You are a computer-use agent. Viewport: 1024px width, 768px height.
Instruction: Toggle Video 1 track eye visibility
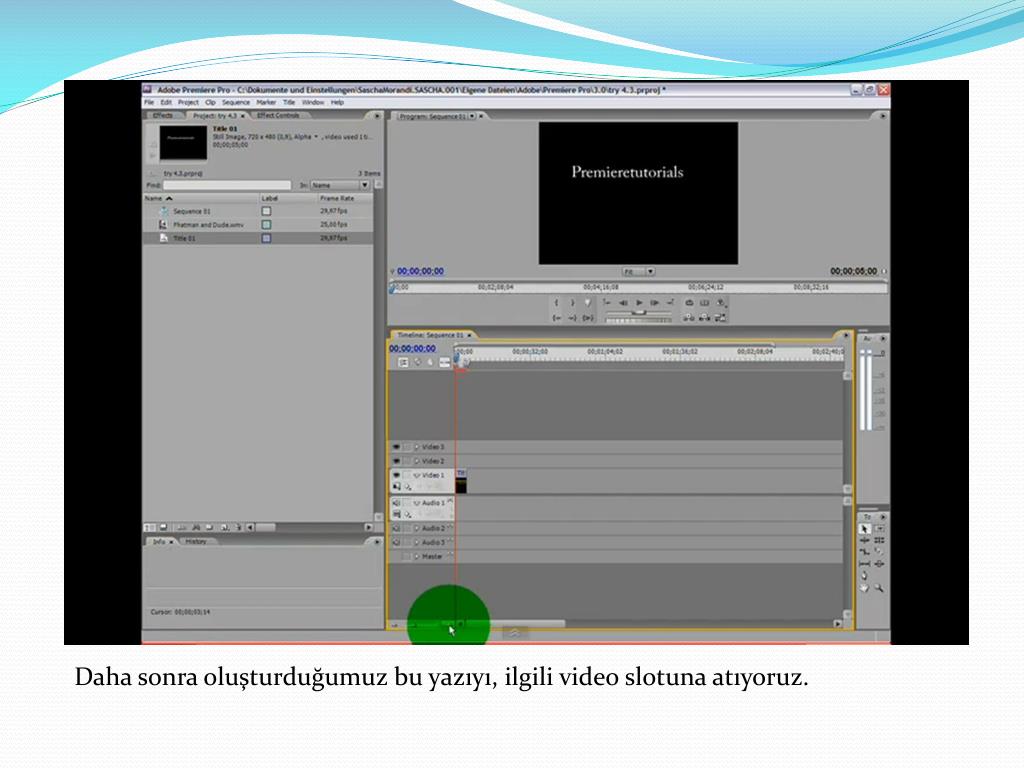396,475
